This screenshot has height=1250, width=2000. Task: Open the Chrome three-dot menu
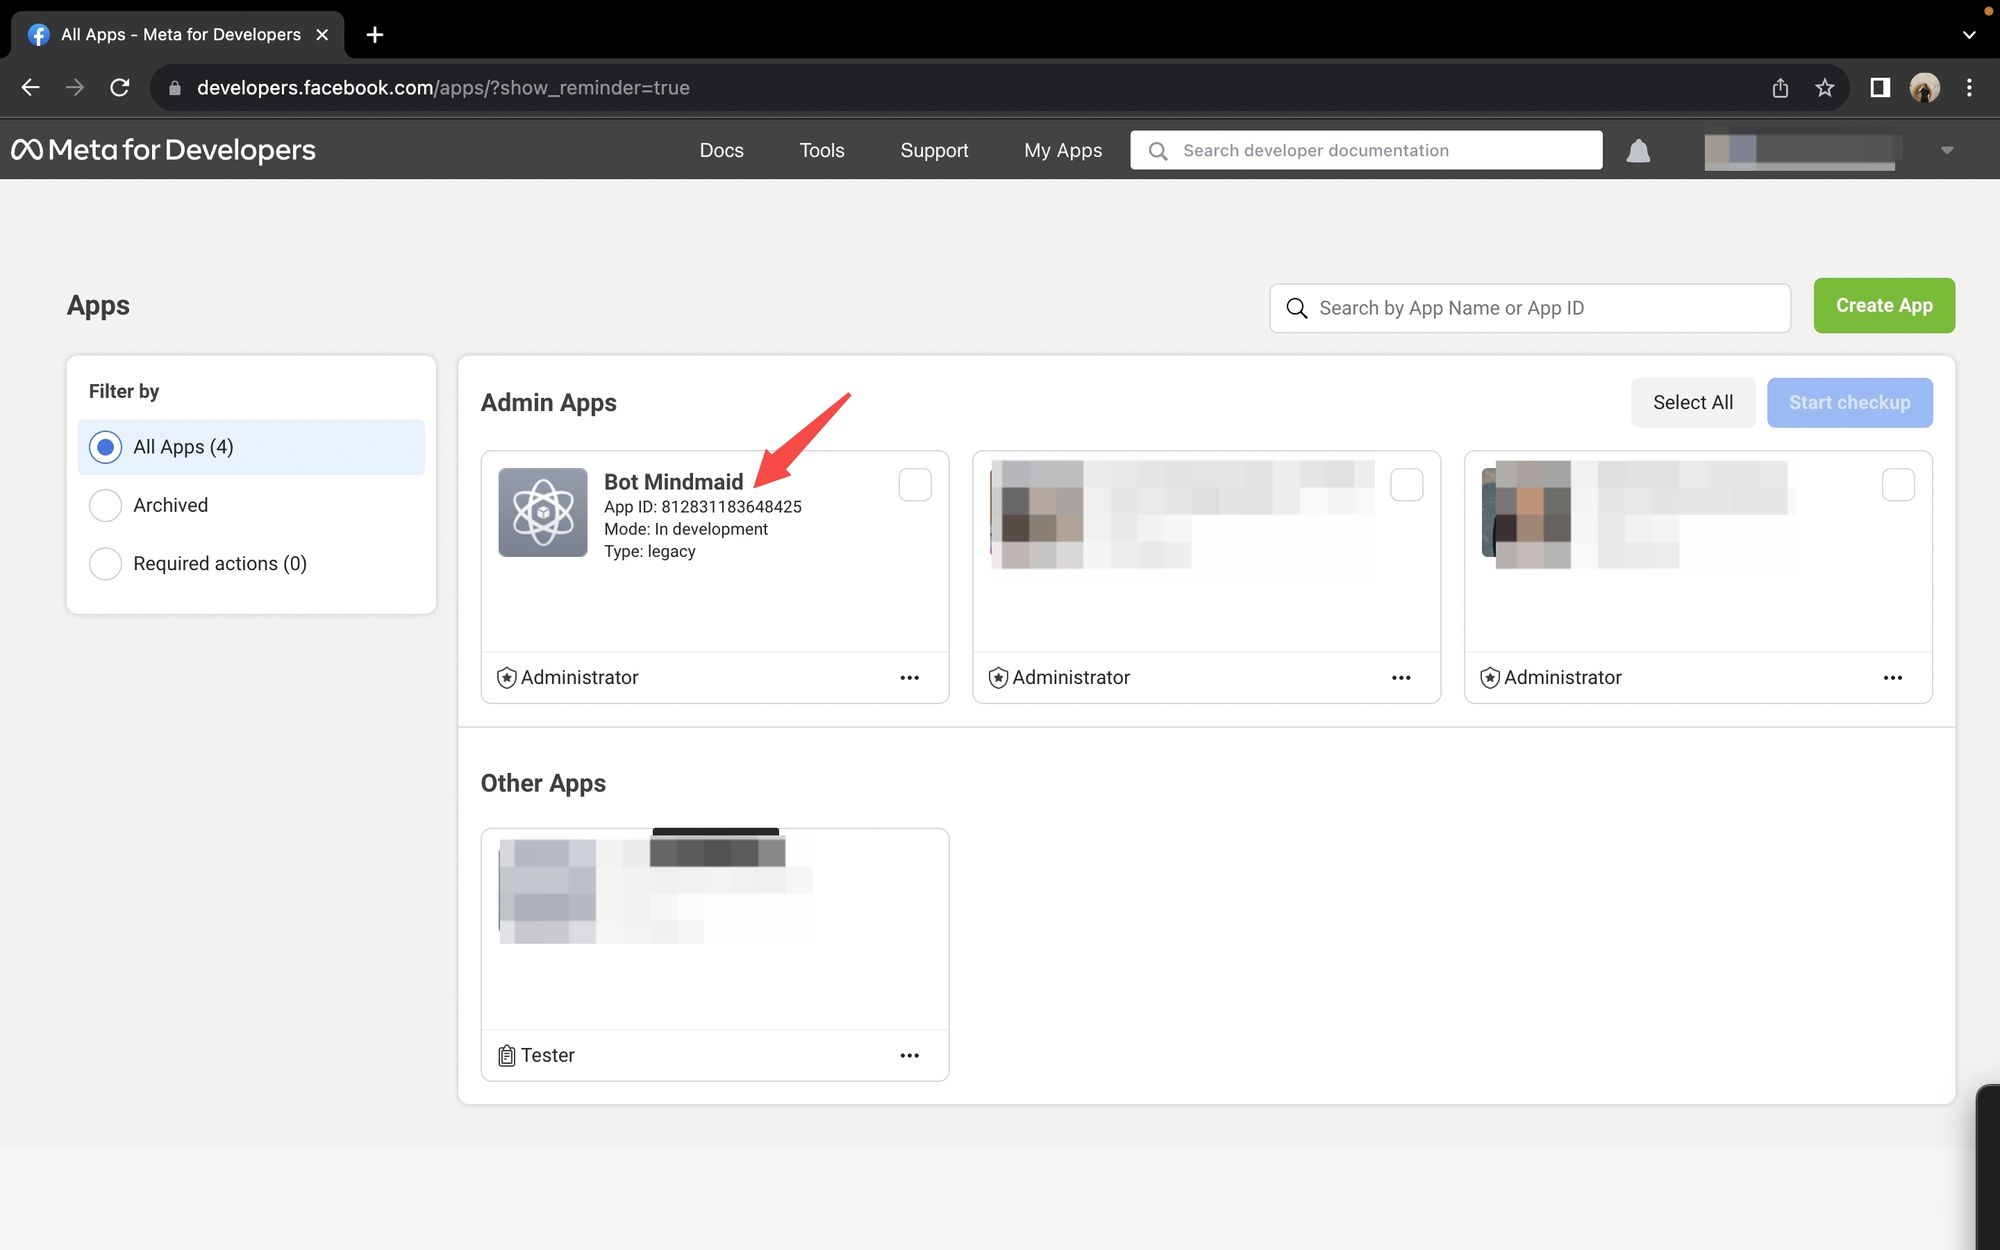[1969, 88]
